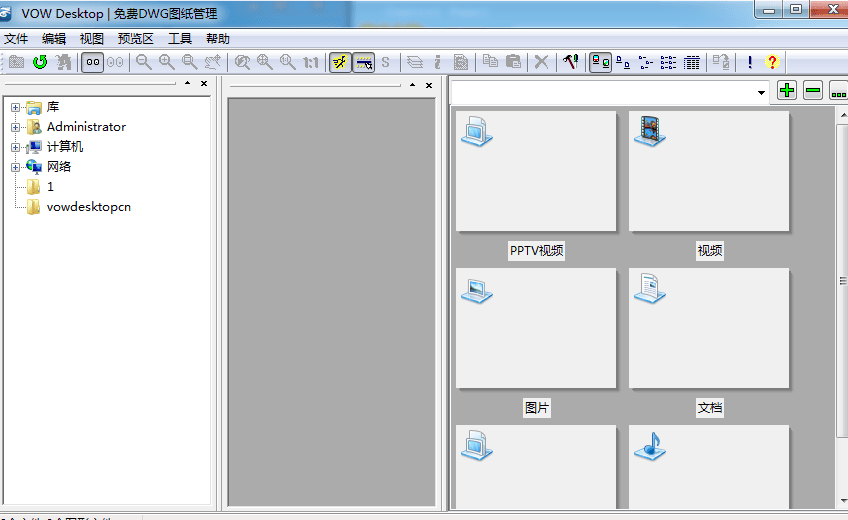Click the thumbnail pane scroll down arrow
The image size is (848, 520).
coord(843,501)
